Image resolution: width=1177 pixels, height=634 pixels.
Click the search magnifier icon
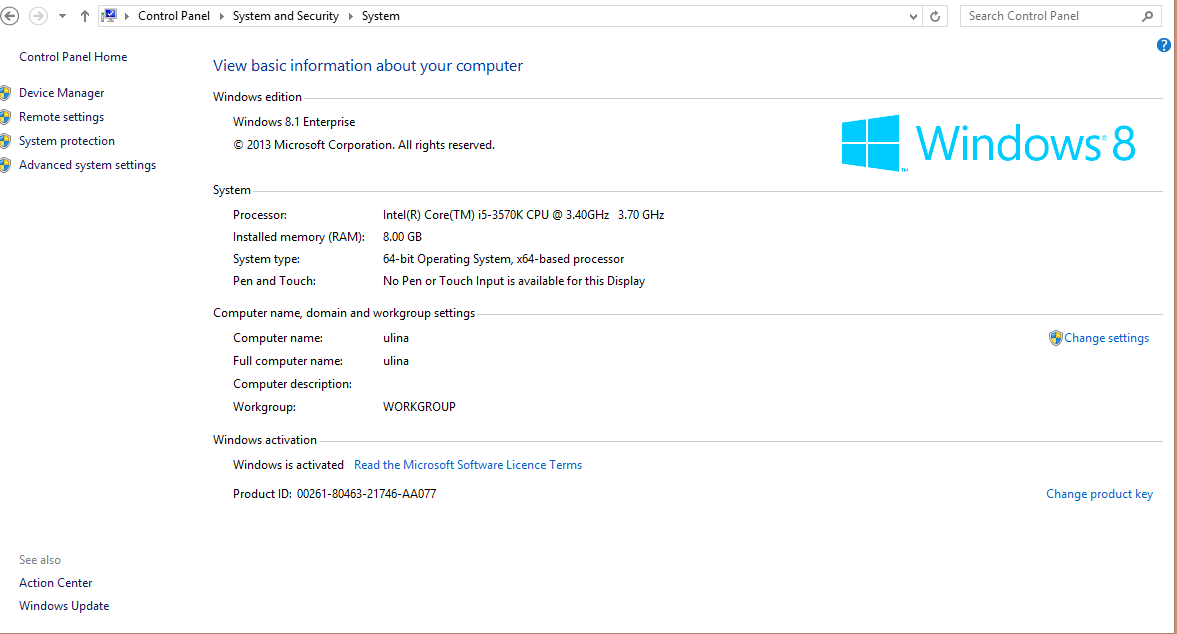pyautogui.click(x=1148, y=16)
